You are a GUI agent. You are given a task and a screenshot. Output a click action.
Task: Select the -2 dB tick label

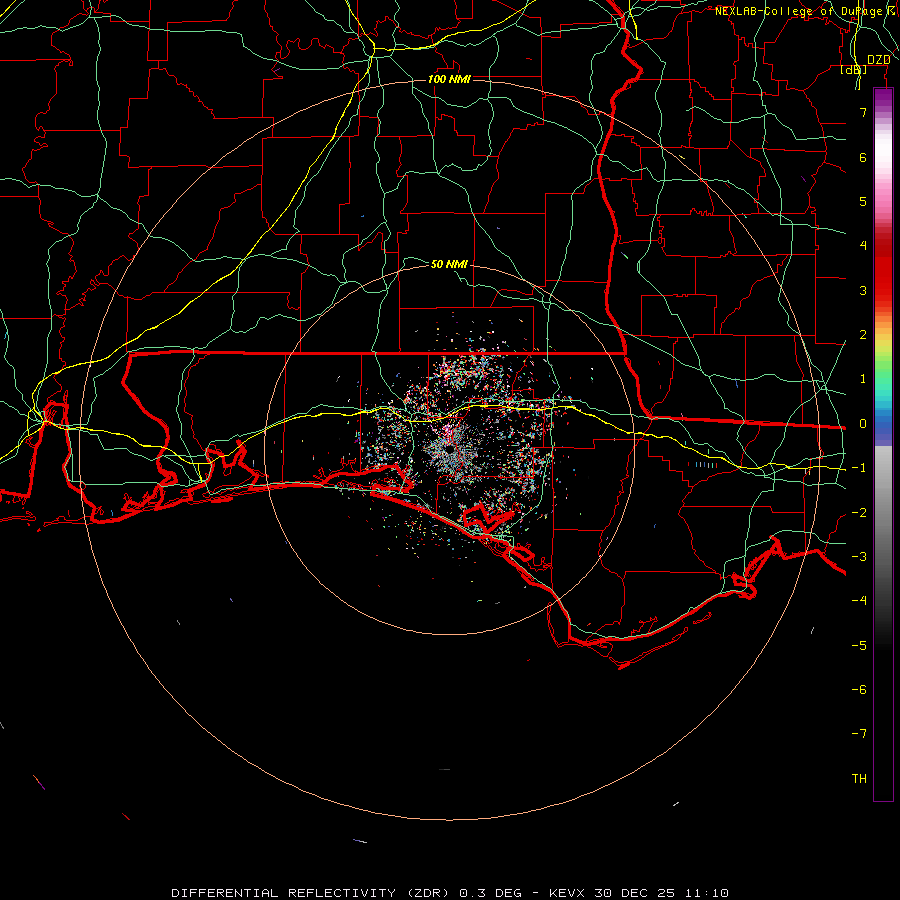click(x=859, y=513)
